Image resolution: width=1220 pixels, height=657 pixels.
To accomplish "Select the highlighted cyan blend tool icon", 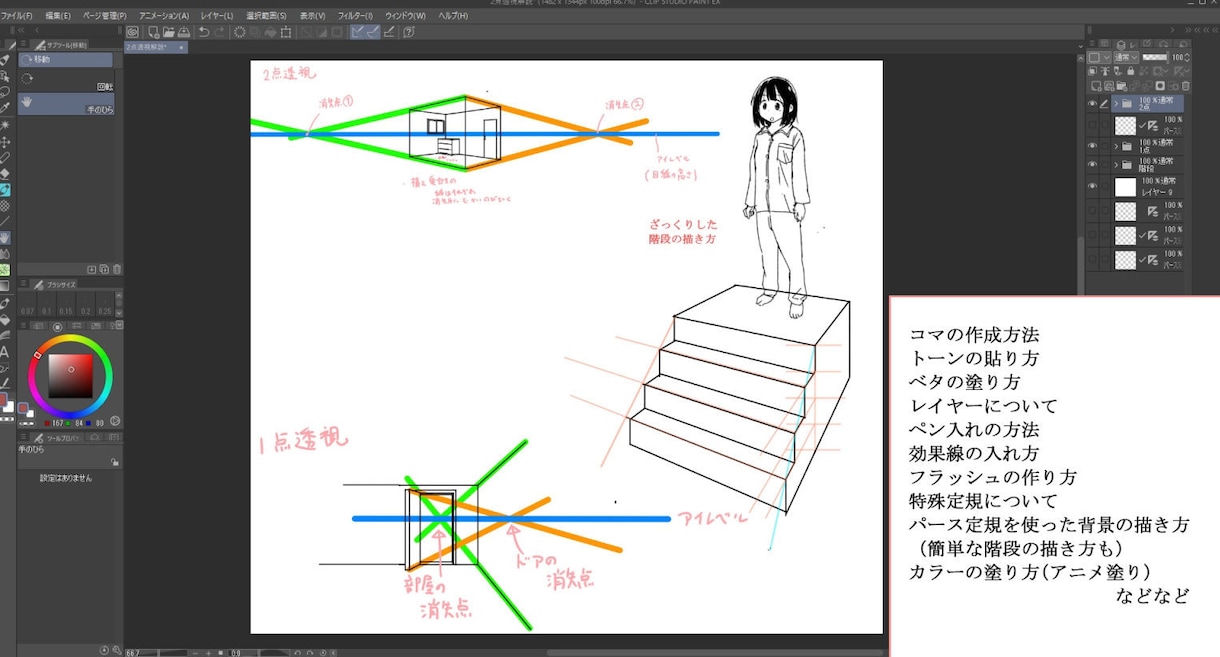I will (5, 190).
